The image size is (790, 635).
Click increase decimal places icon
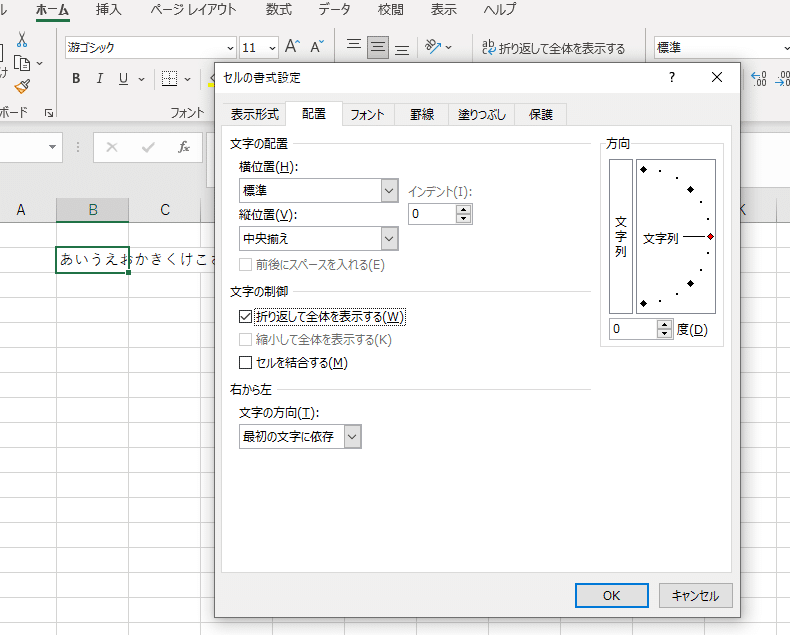pyautogui.click(x=759, y=79)
